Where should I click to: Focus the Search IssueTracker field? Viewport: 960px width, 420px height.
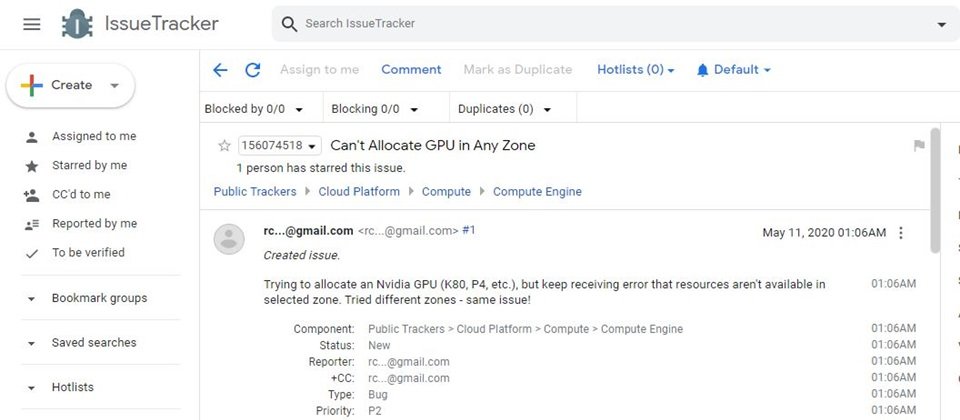[615, 24]
